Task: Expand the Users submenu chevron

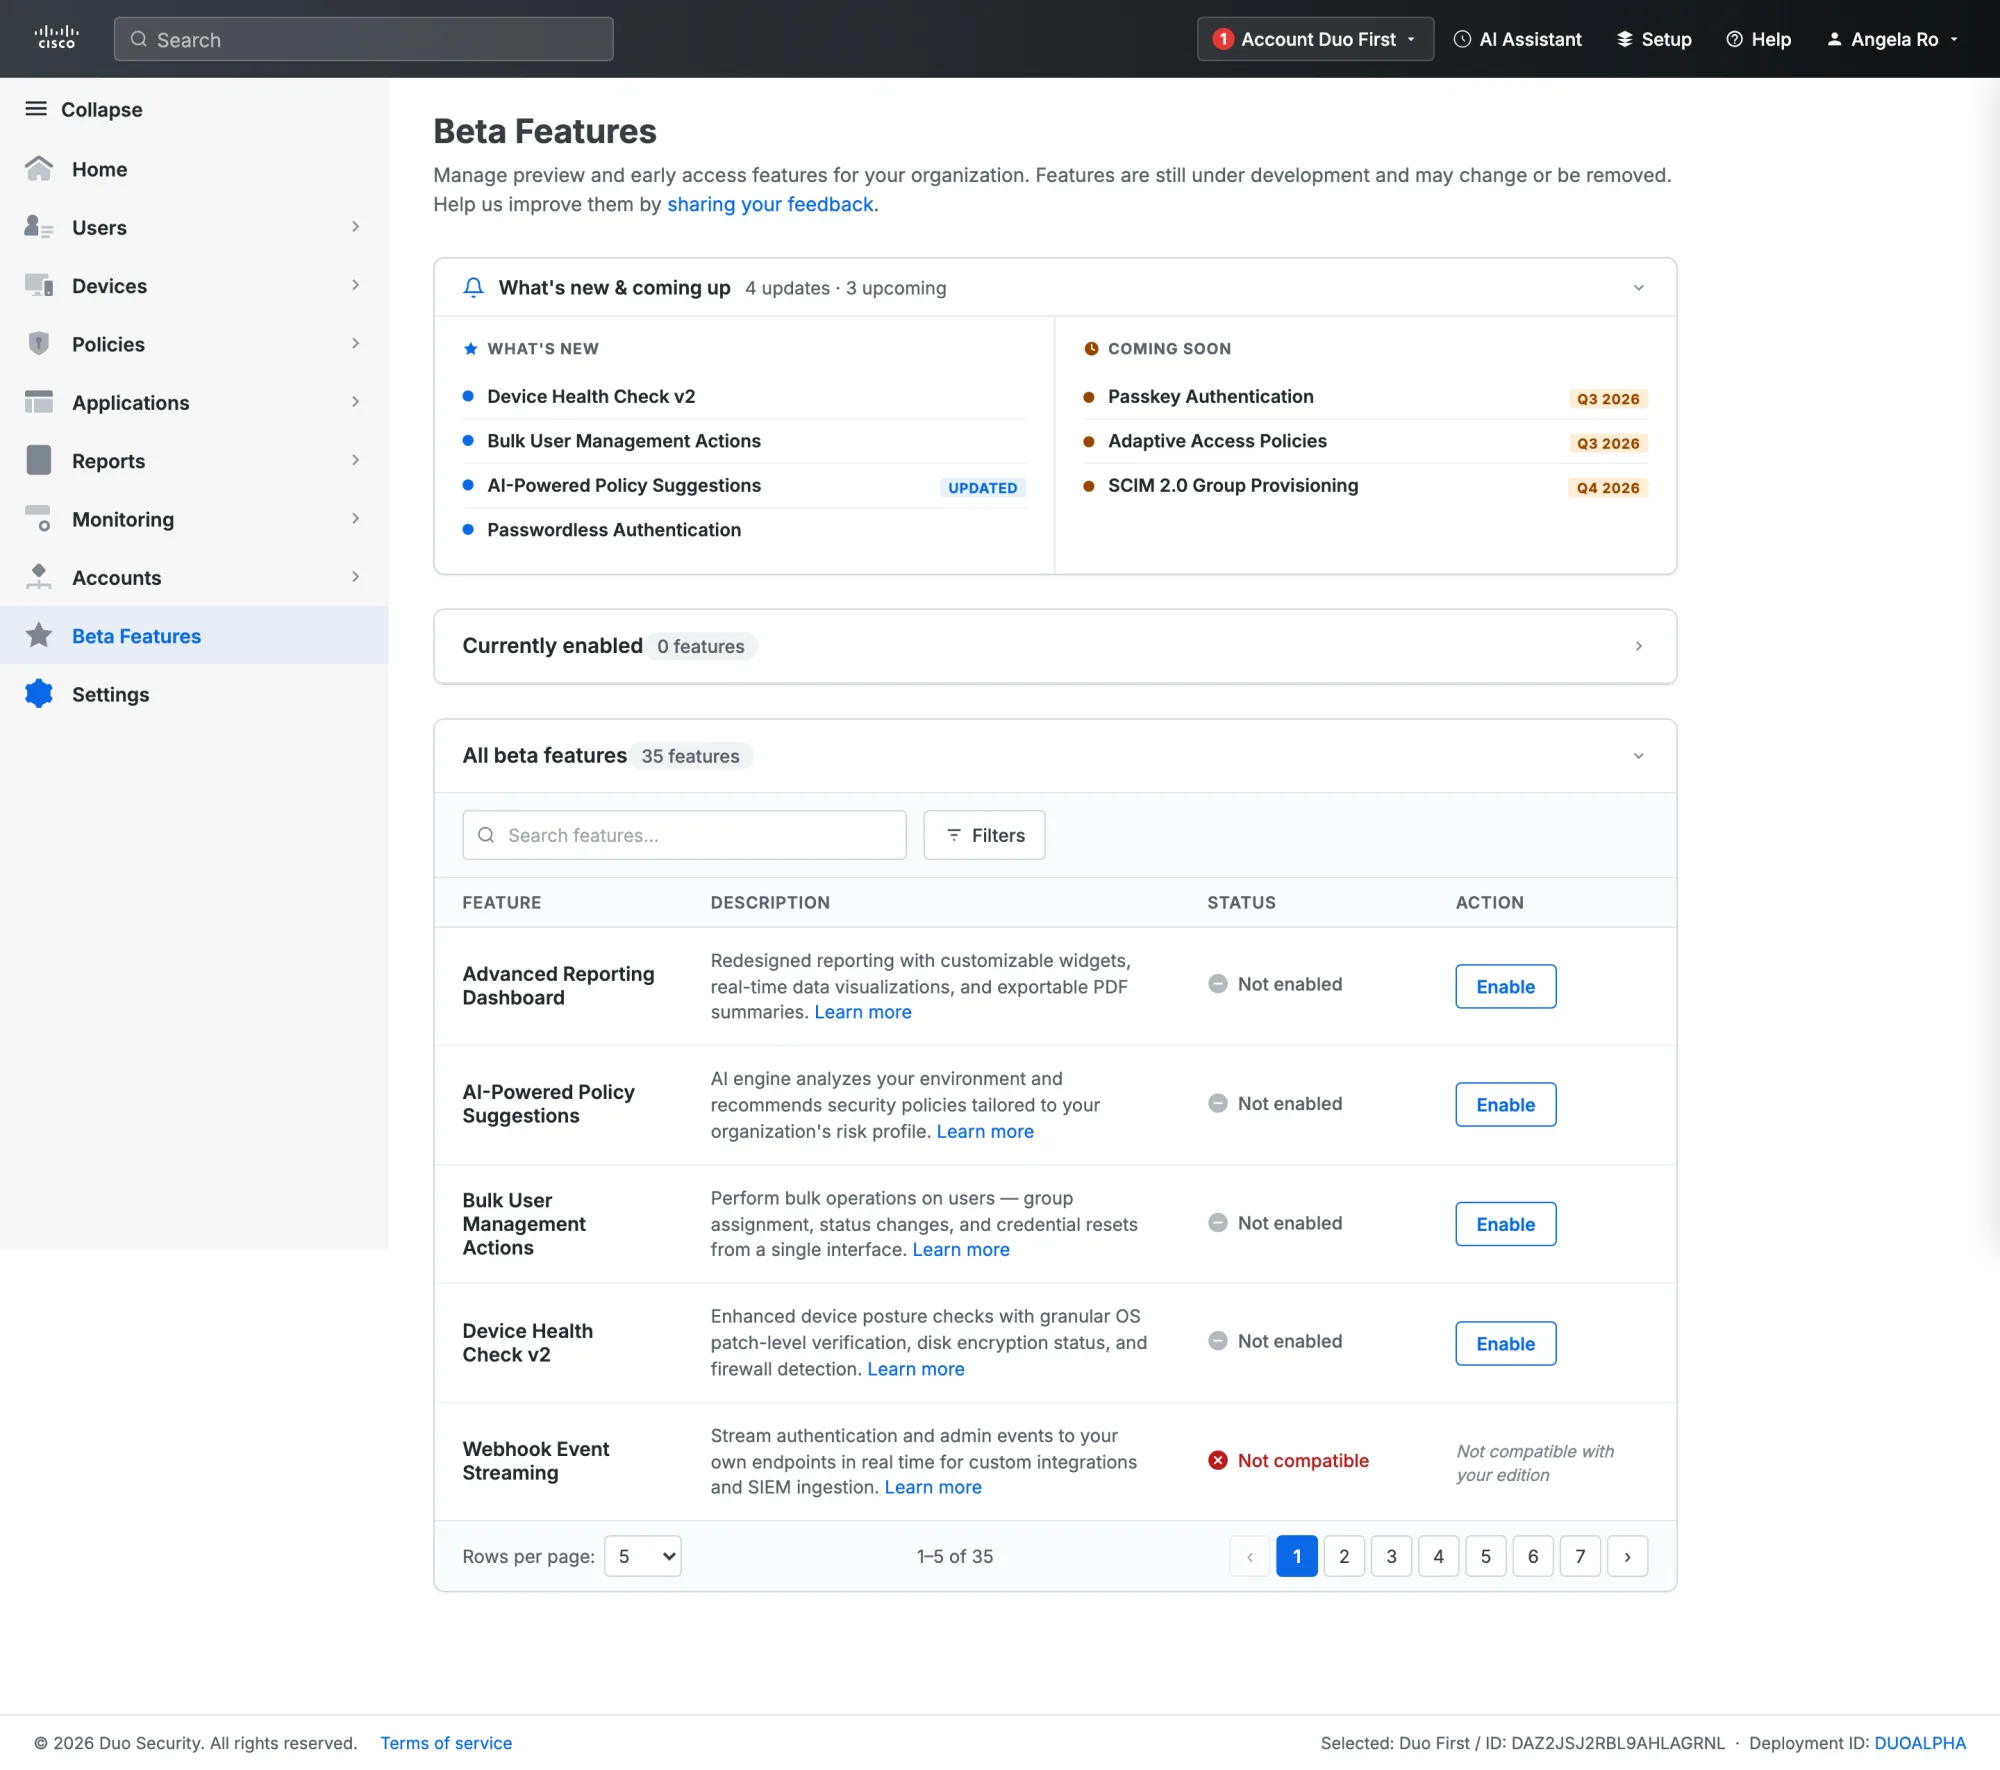Action: (355, 227)
